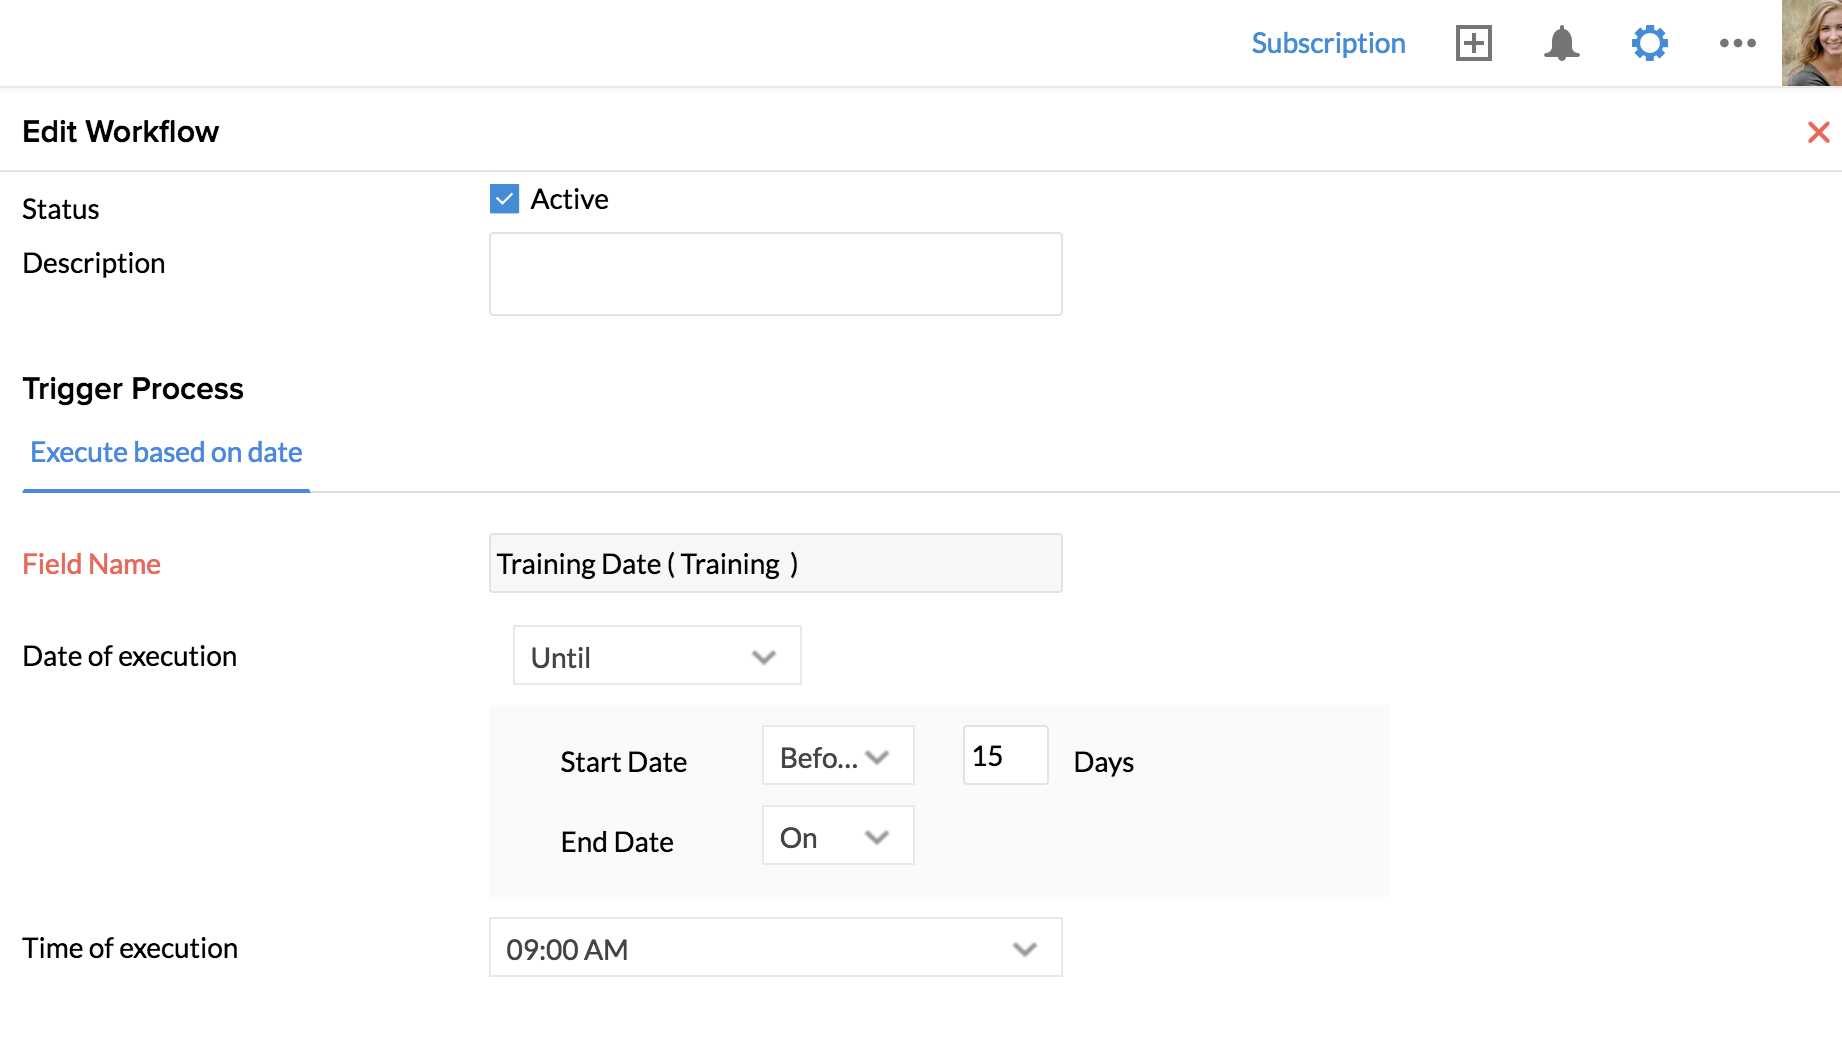Close the Edit Workflow panel

[1818, 132]
